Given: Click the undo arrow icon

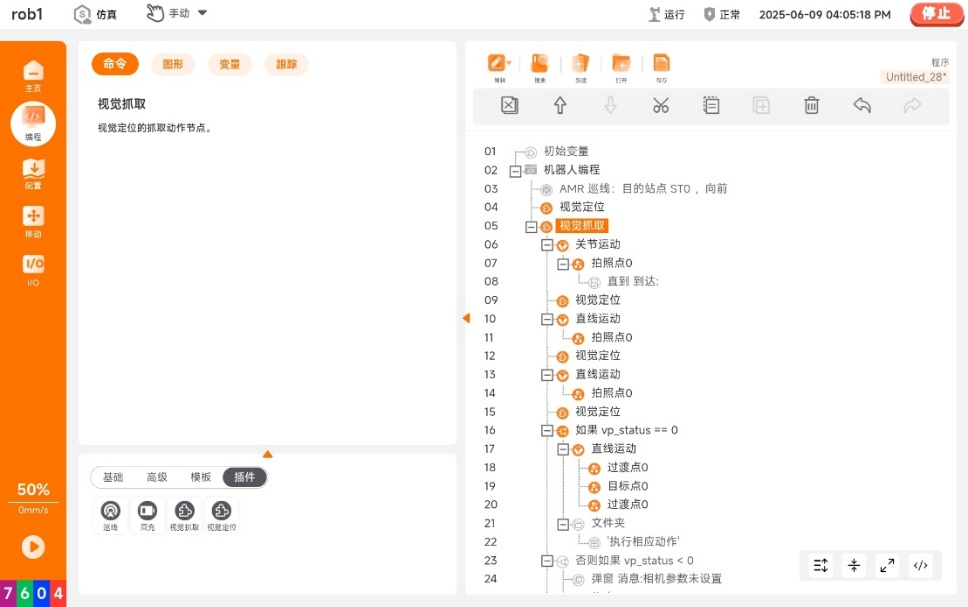Looking at the screenshot, I should 862,106.
